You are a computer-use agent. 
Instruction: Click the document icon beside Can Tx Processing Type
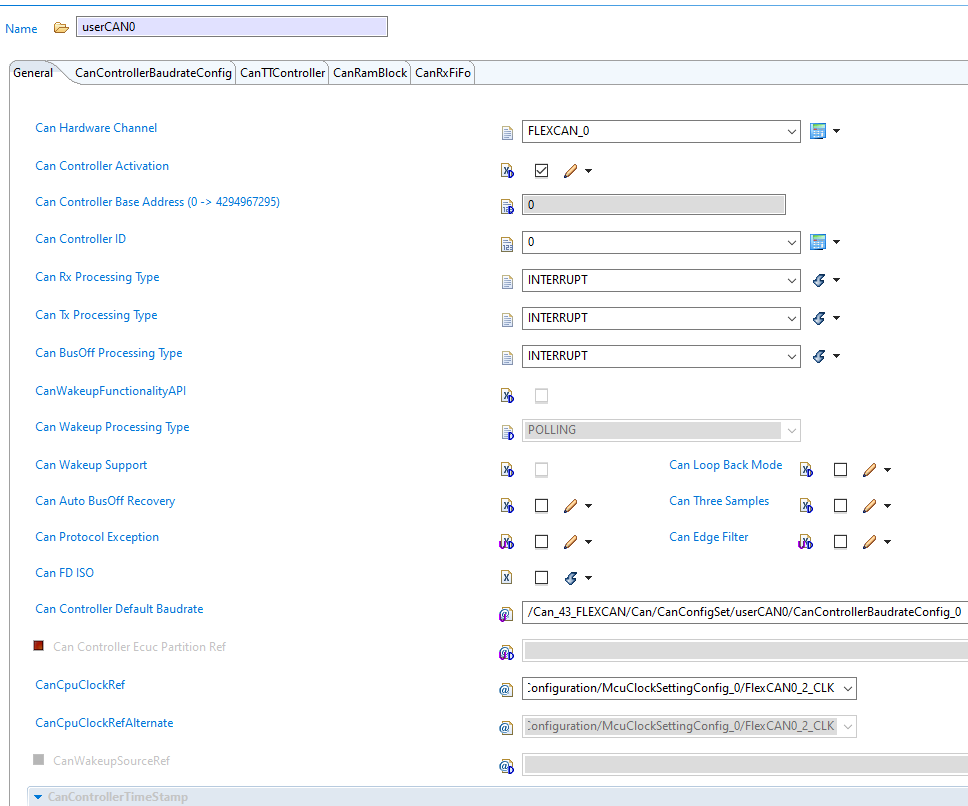(507, 320)
